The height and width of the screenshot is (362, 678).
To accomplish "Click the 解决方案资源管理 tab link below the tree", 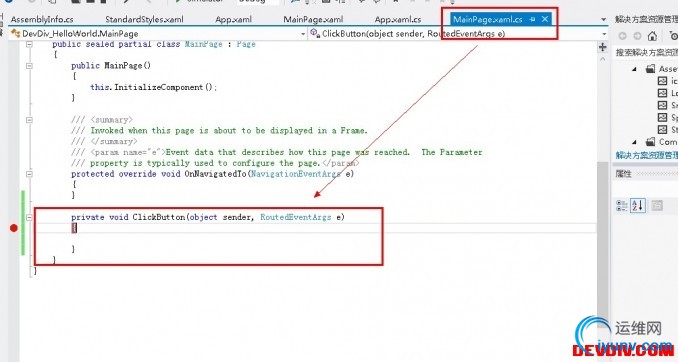I will pos(647,155).
